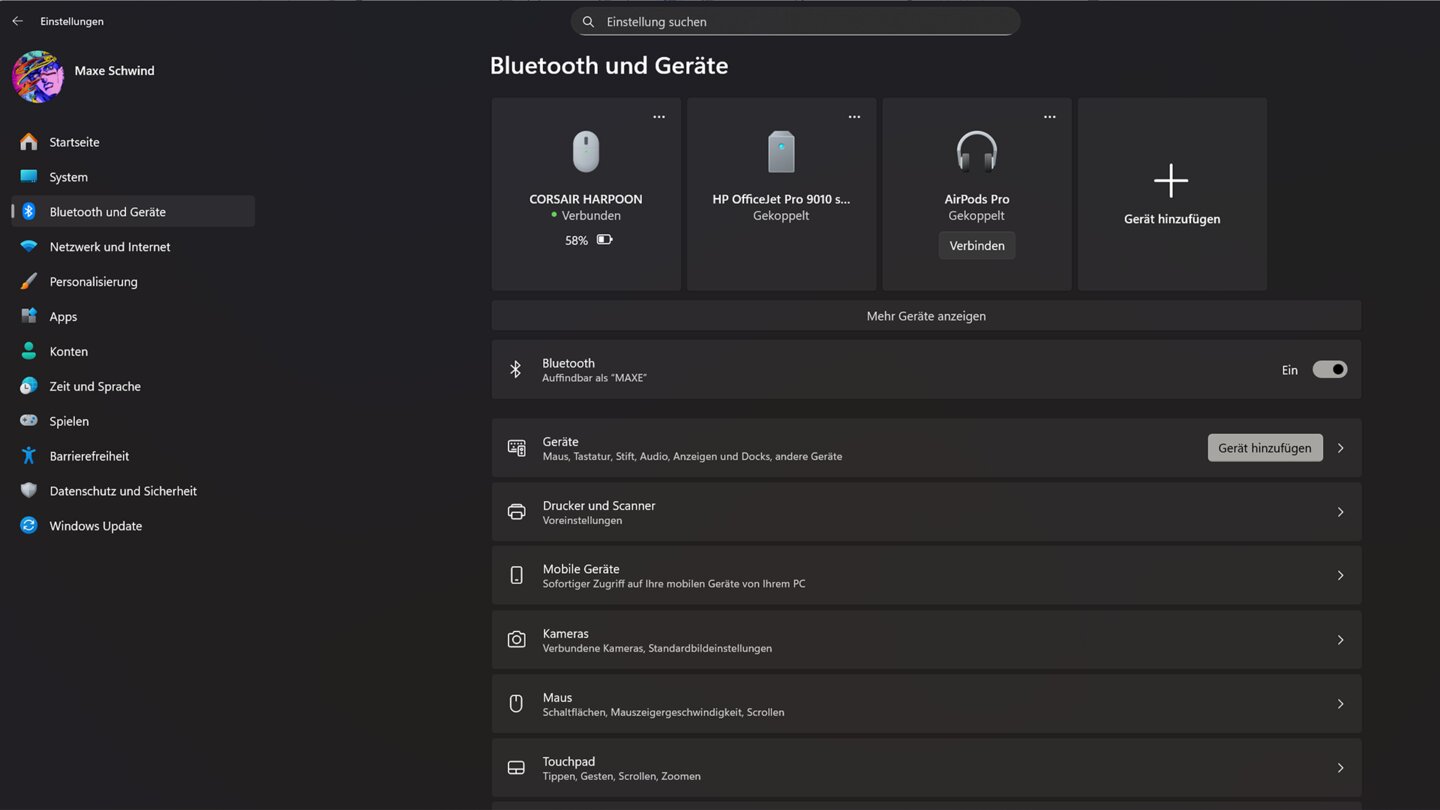Open Personalisierung from the sidebar

(94, 282)
